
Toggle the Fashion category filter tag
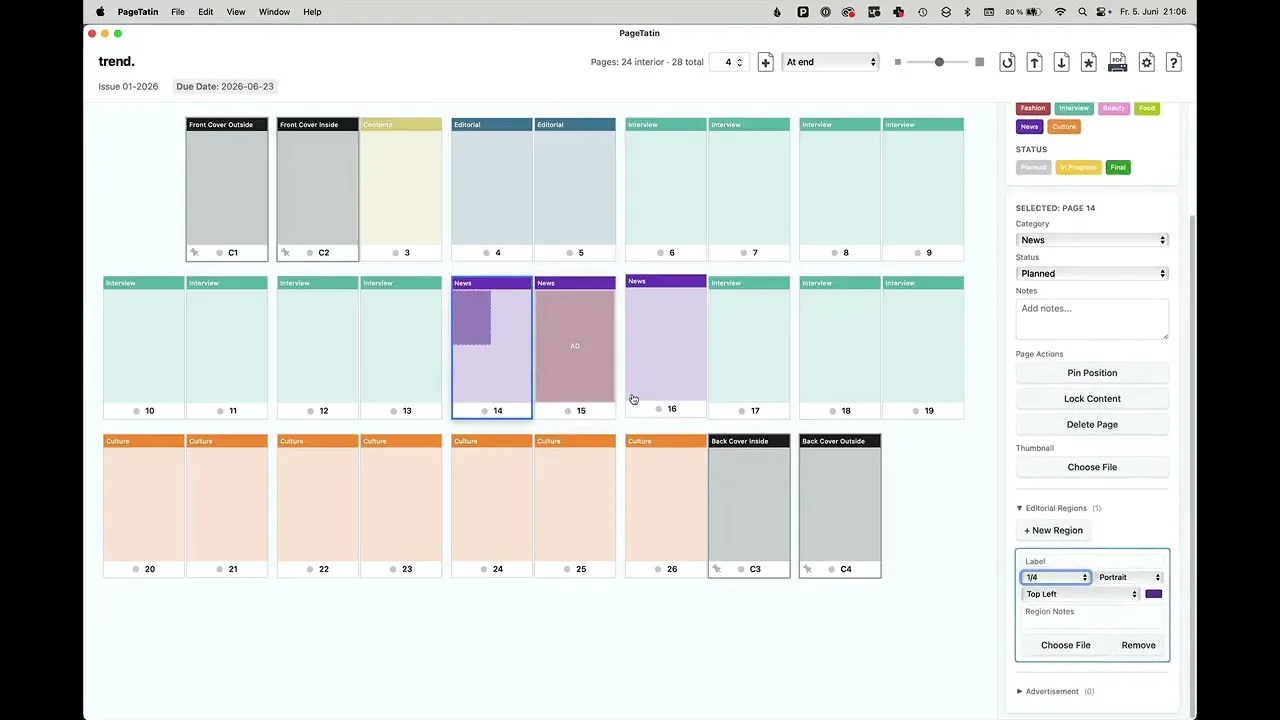pyautogui.click(x=1033, y=108)
